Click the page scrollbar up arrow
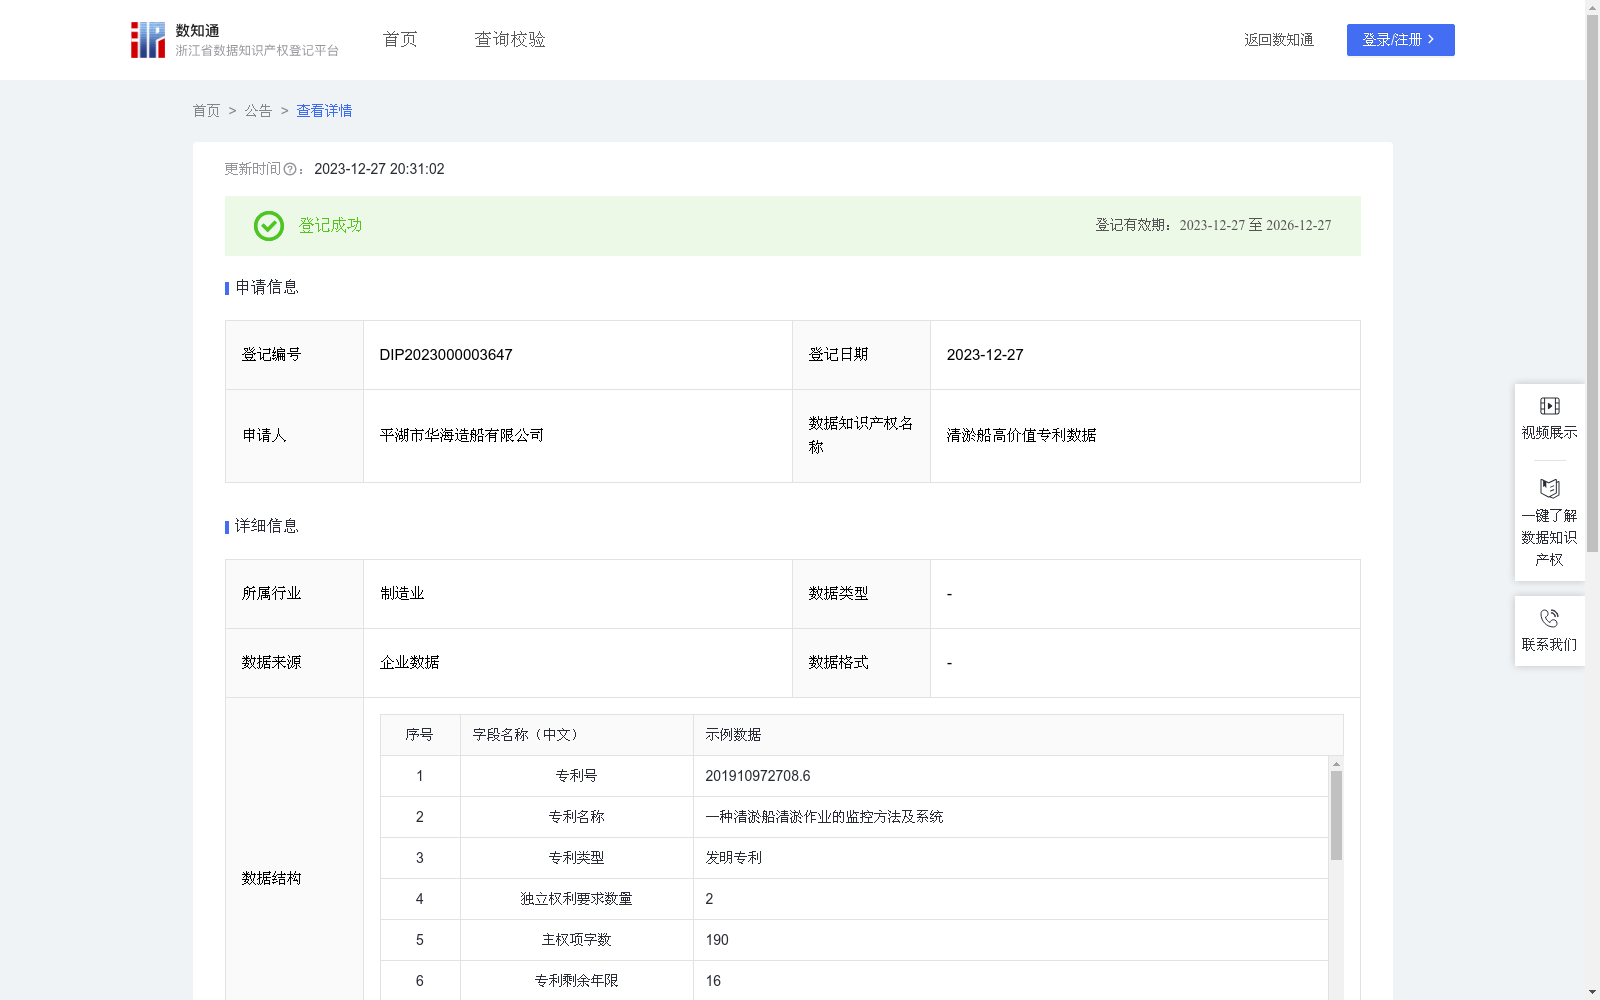The image size is (1600, 1000). pyautogui.click(x=1592, y=7)
